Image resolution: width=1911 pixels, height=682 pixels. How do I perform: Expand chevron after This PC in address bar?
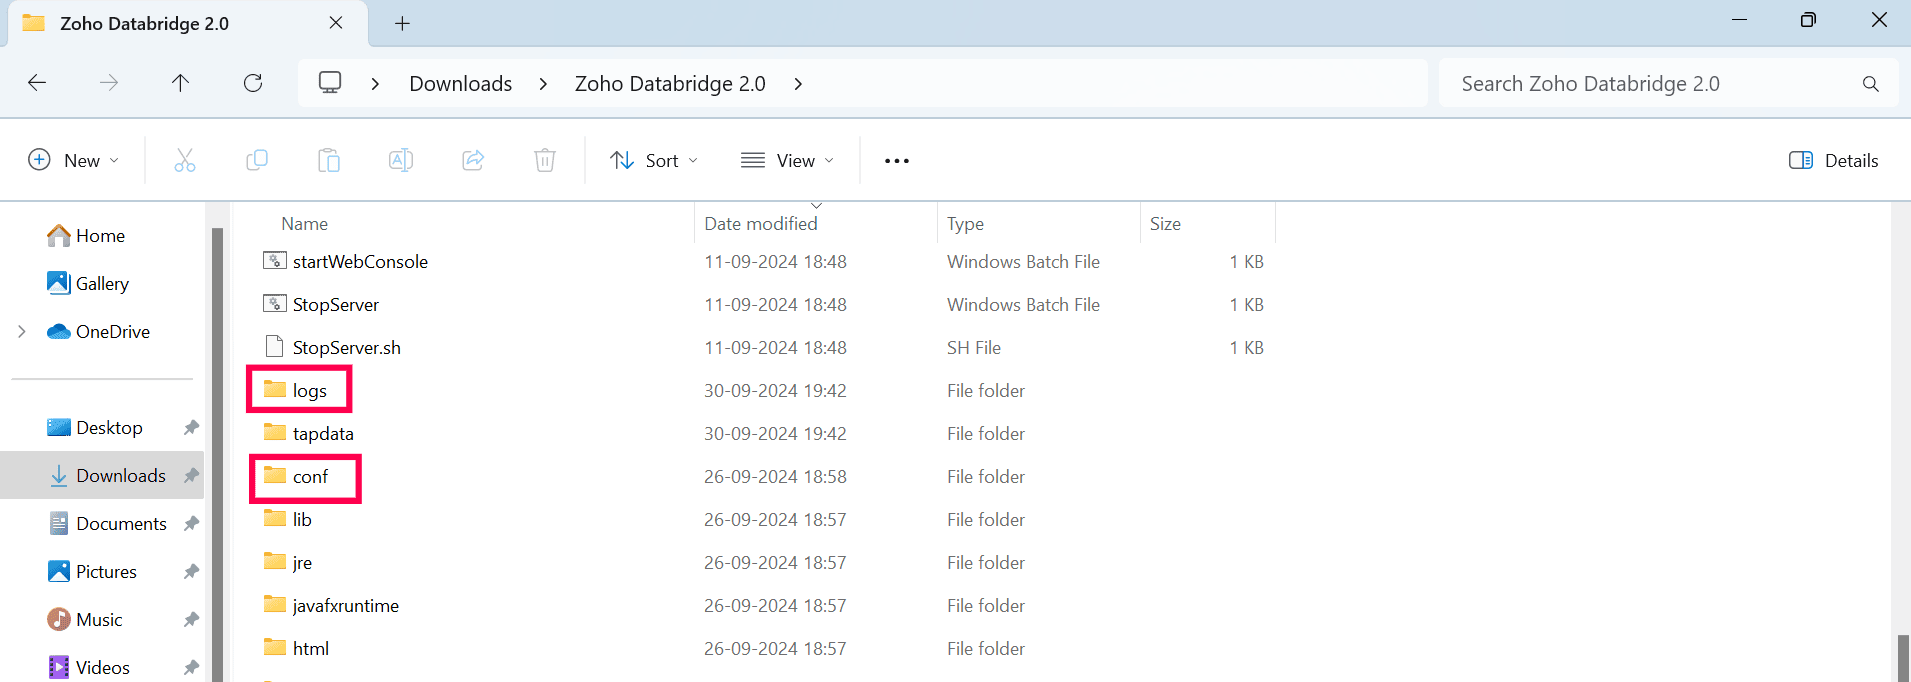[375, 84]
